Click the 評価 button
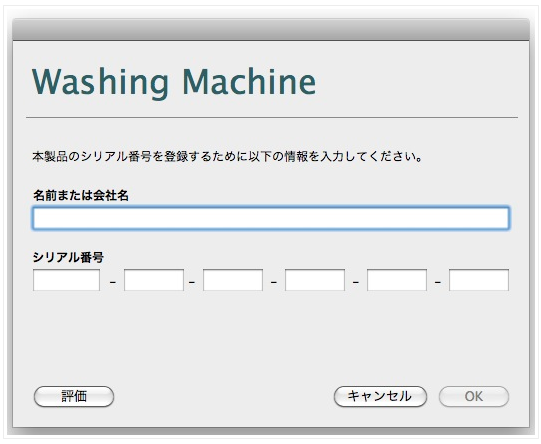Screen dimensions: 541x444 tap(74, 396)
